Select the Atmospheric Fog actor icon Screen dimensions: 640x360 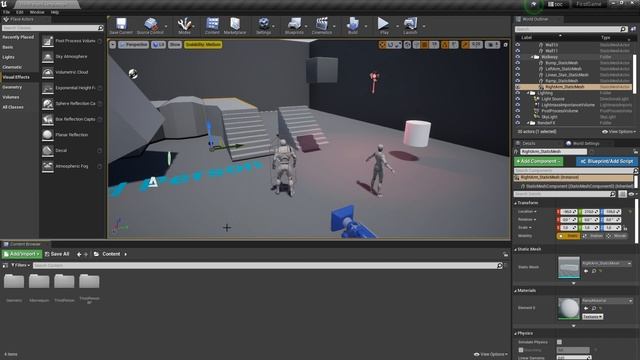[x=48, y=166]
